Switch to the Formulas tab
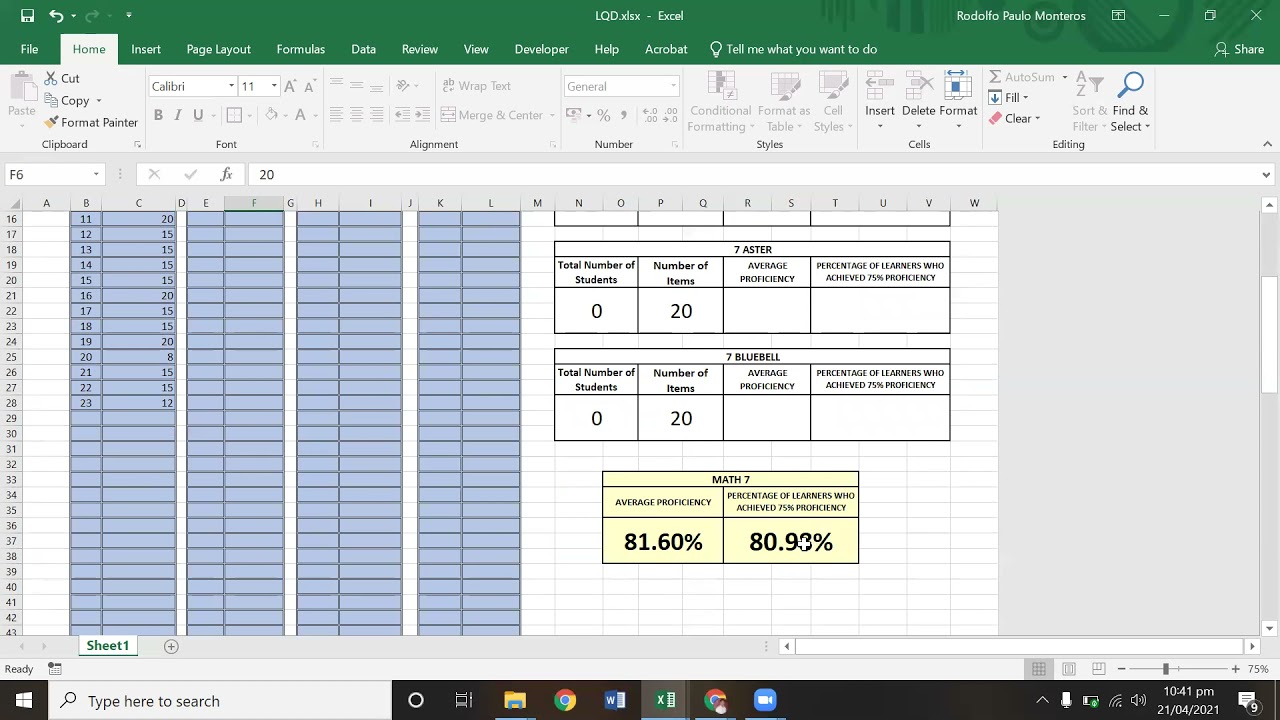This screenshot has width=1280, height=720. tap(300, 49)
